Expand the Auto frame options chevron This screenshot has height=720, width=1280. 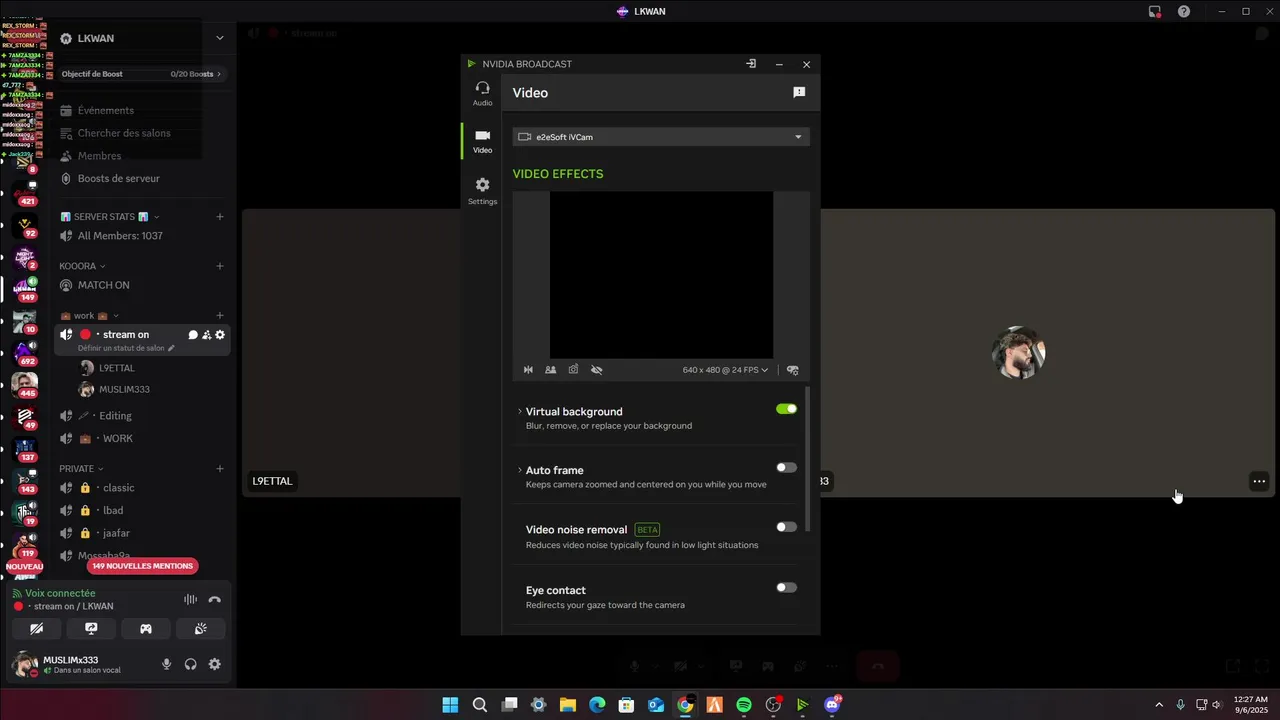click(x=520, y=470)
